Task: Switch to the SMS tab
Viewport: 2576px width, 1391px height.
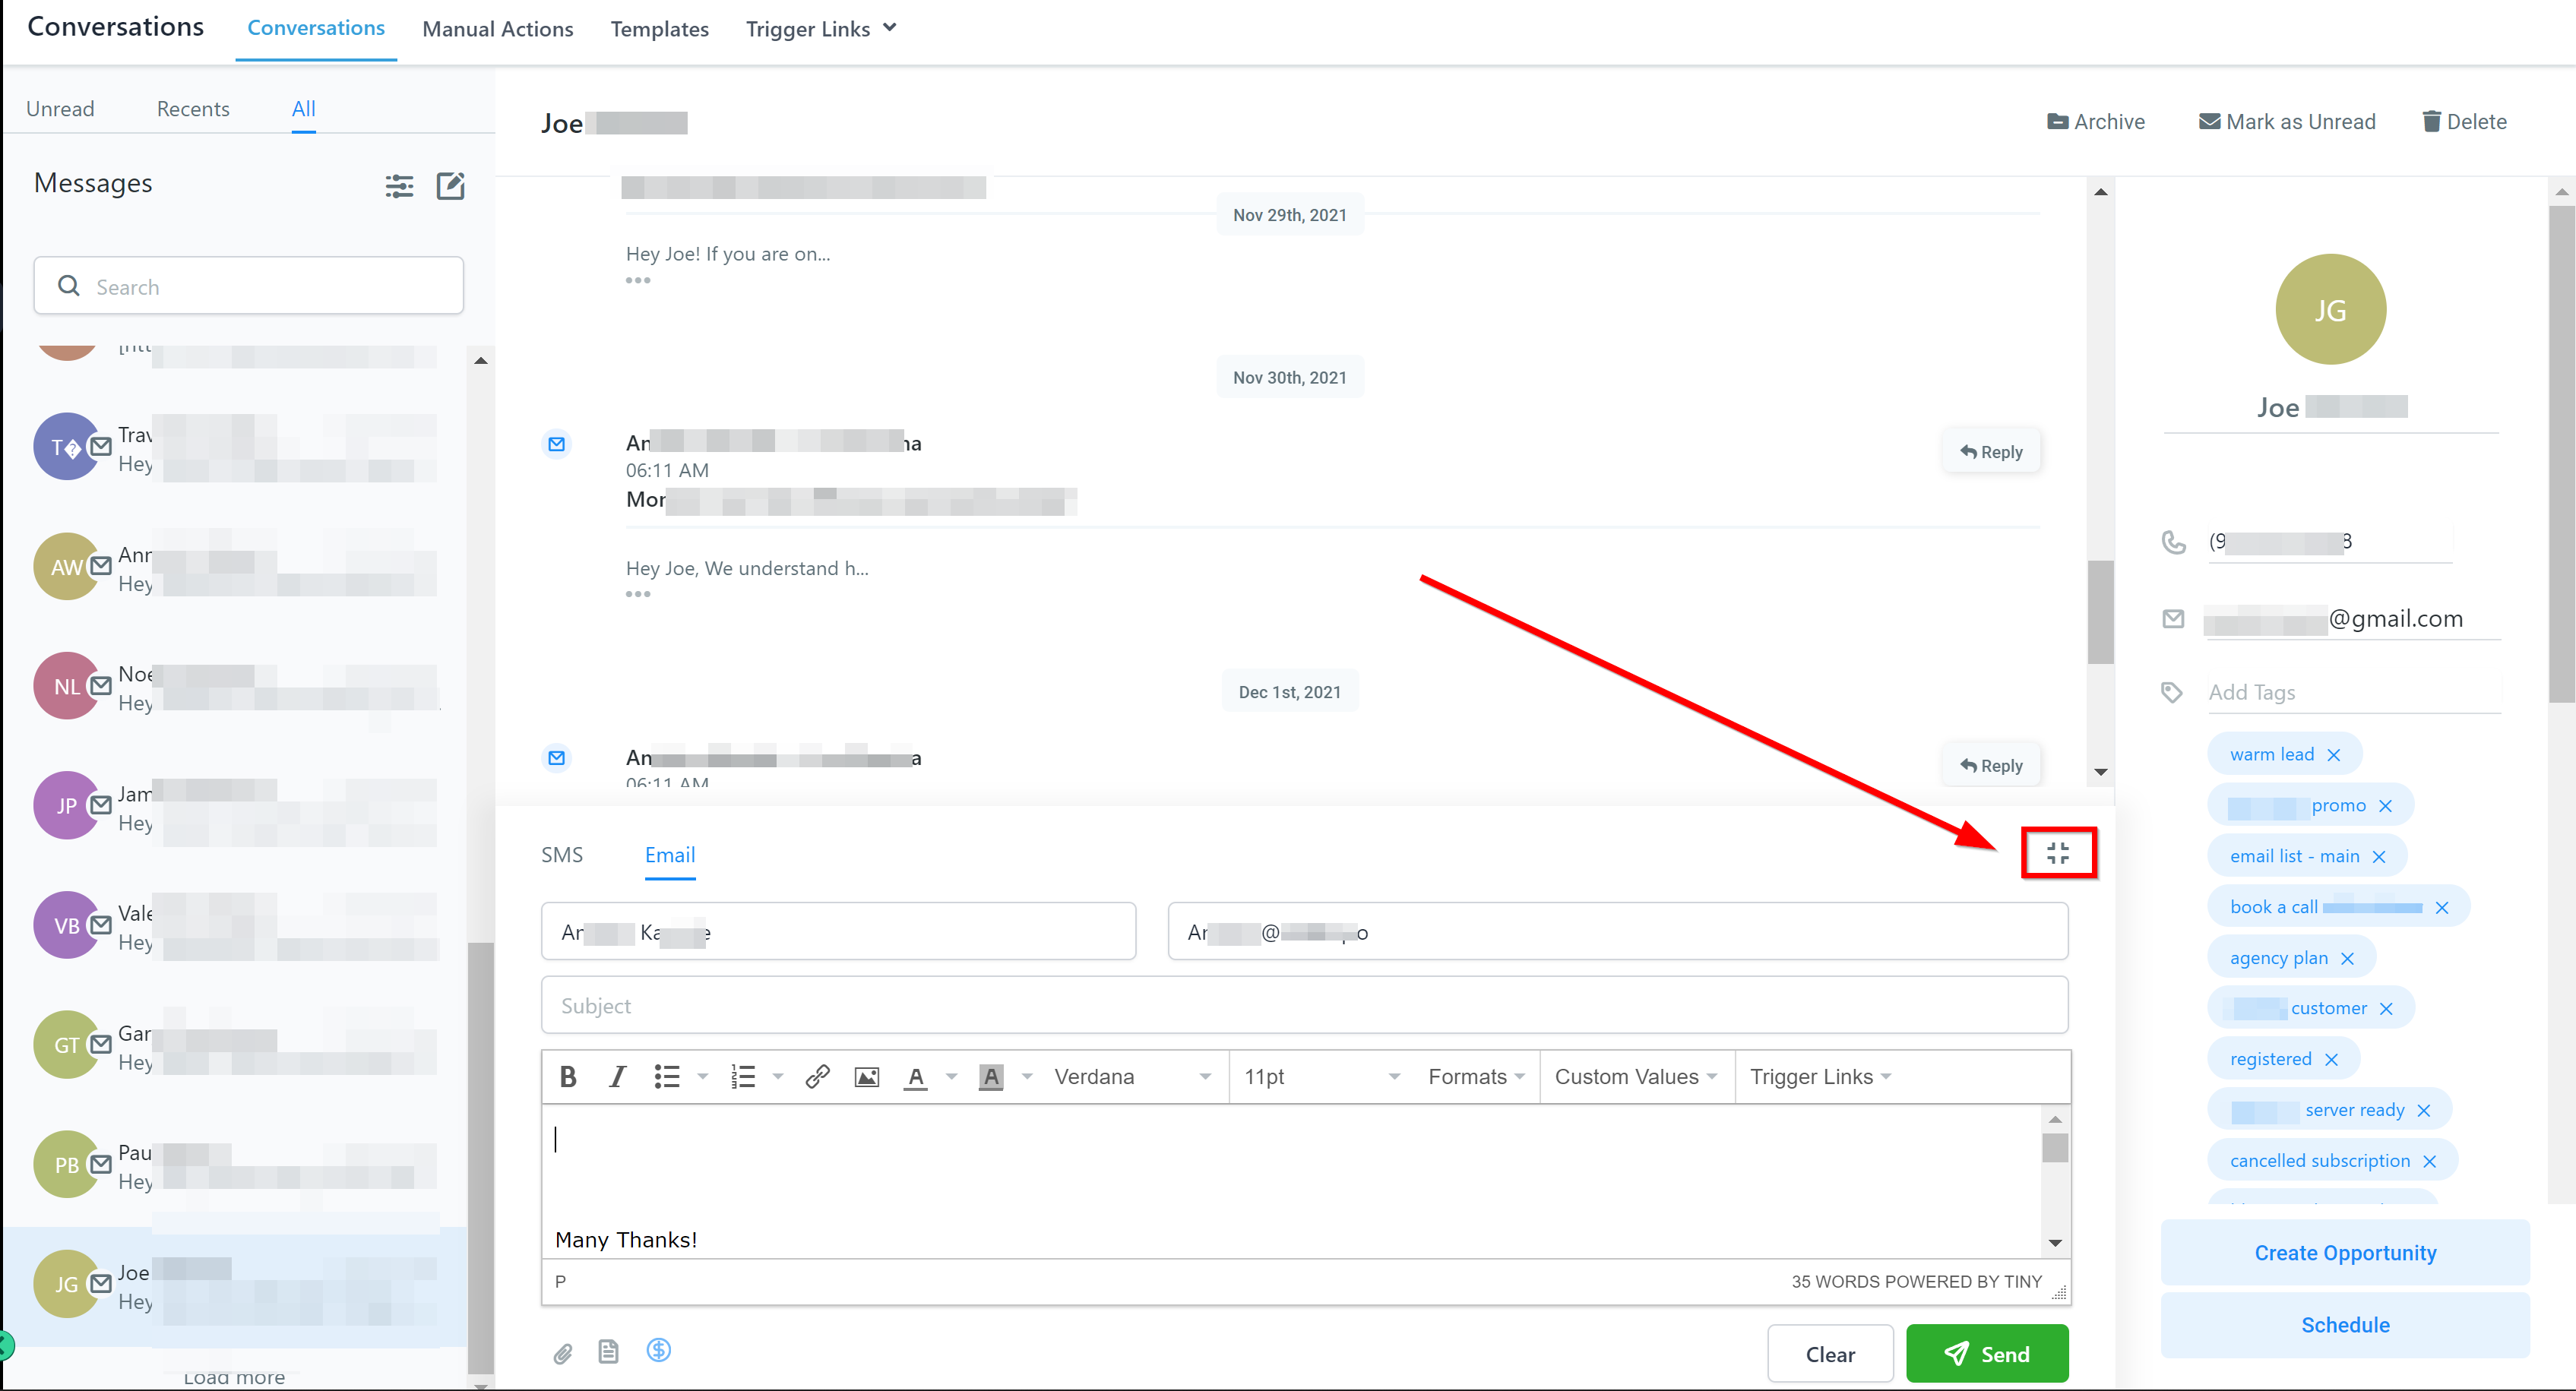Action: (x=561, y=855)
